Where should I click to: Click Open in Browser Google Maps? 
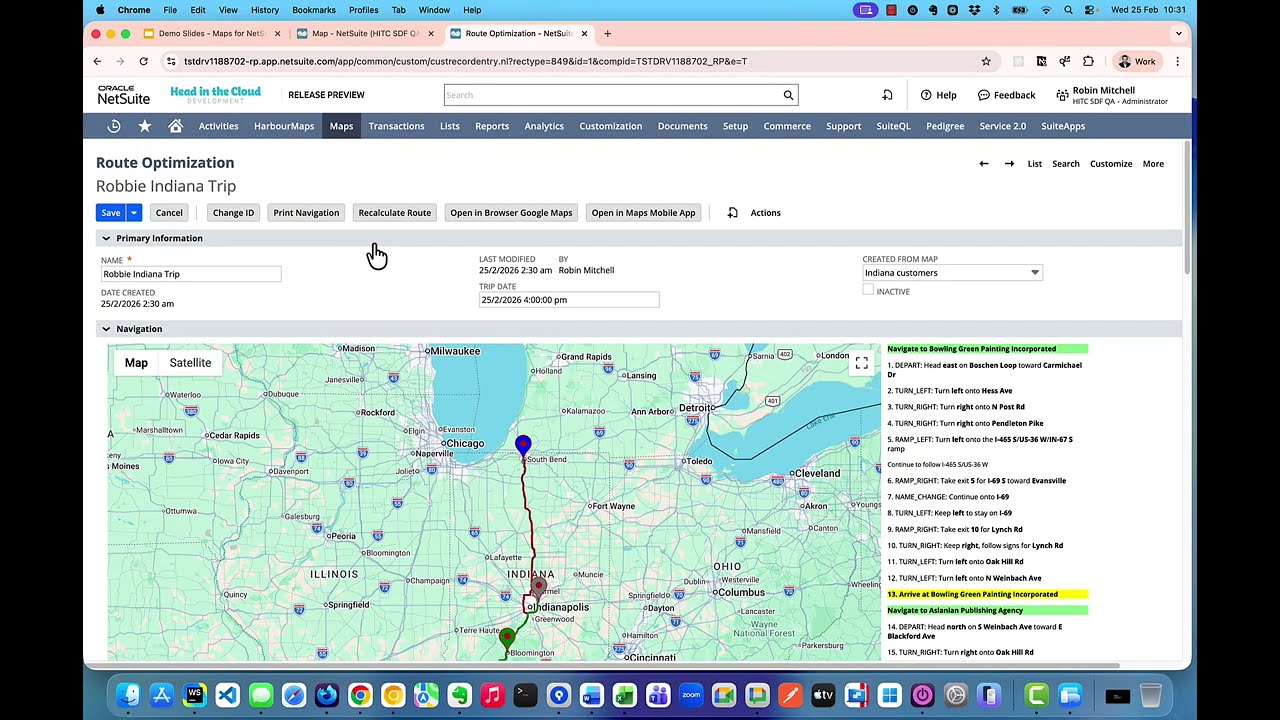tap(511, 212)
